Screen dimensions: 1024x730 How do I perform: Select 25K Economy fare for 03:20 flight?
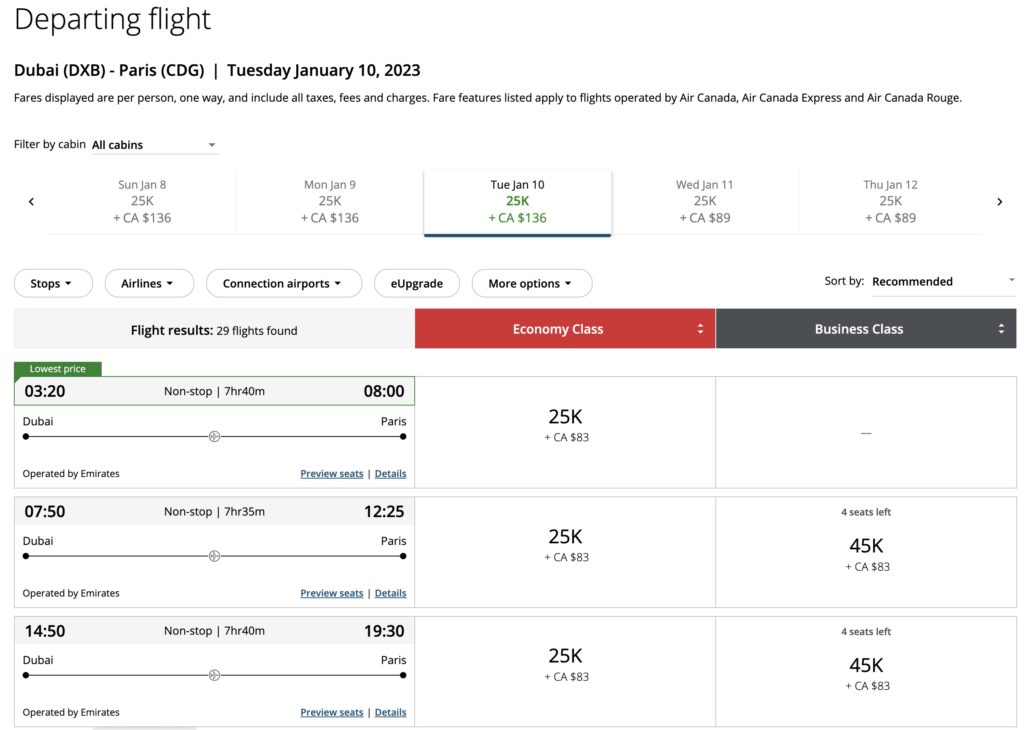tap(565, 425)
